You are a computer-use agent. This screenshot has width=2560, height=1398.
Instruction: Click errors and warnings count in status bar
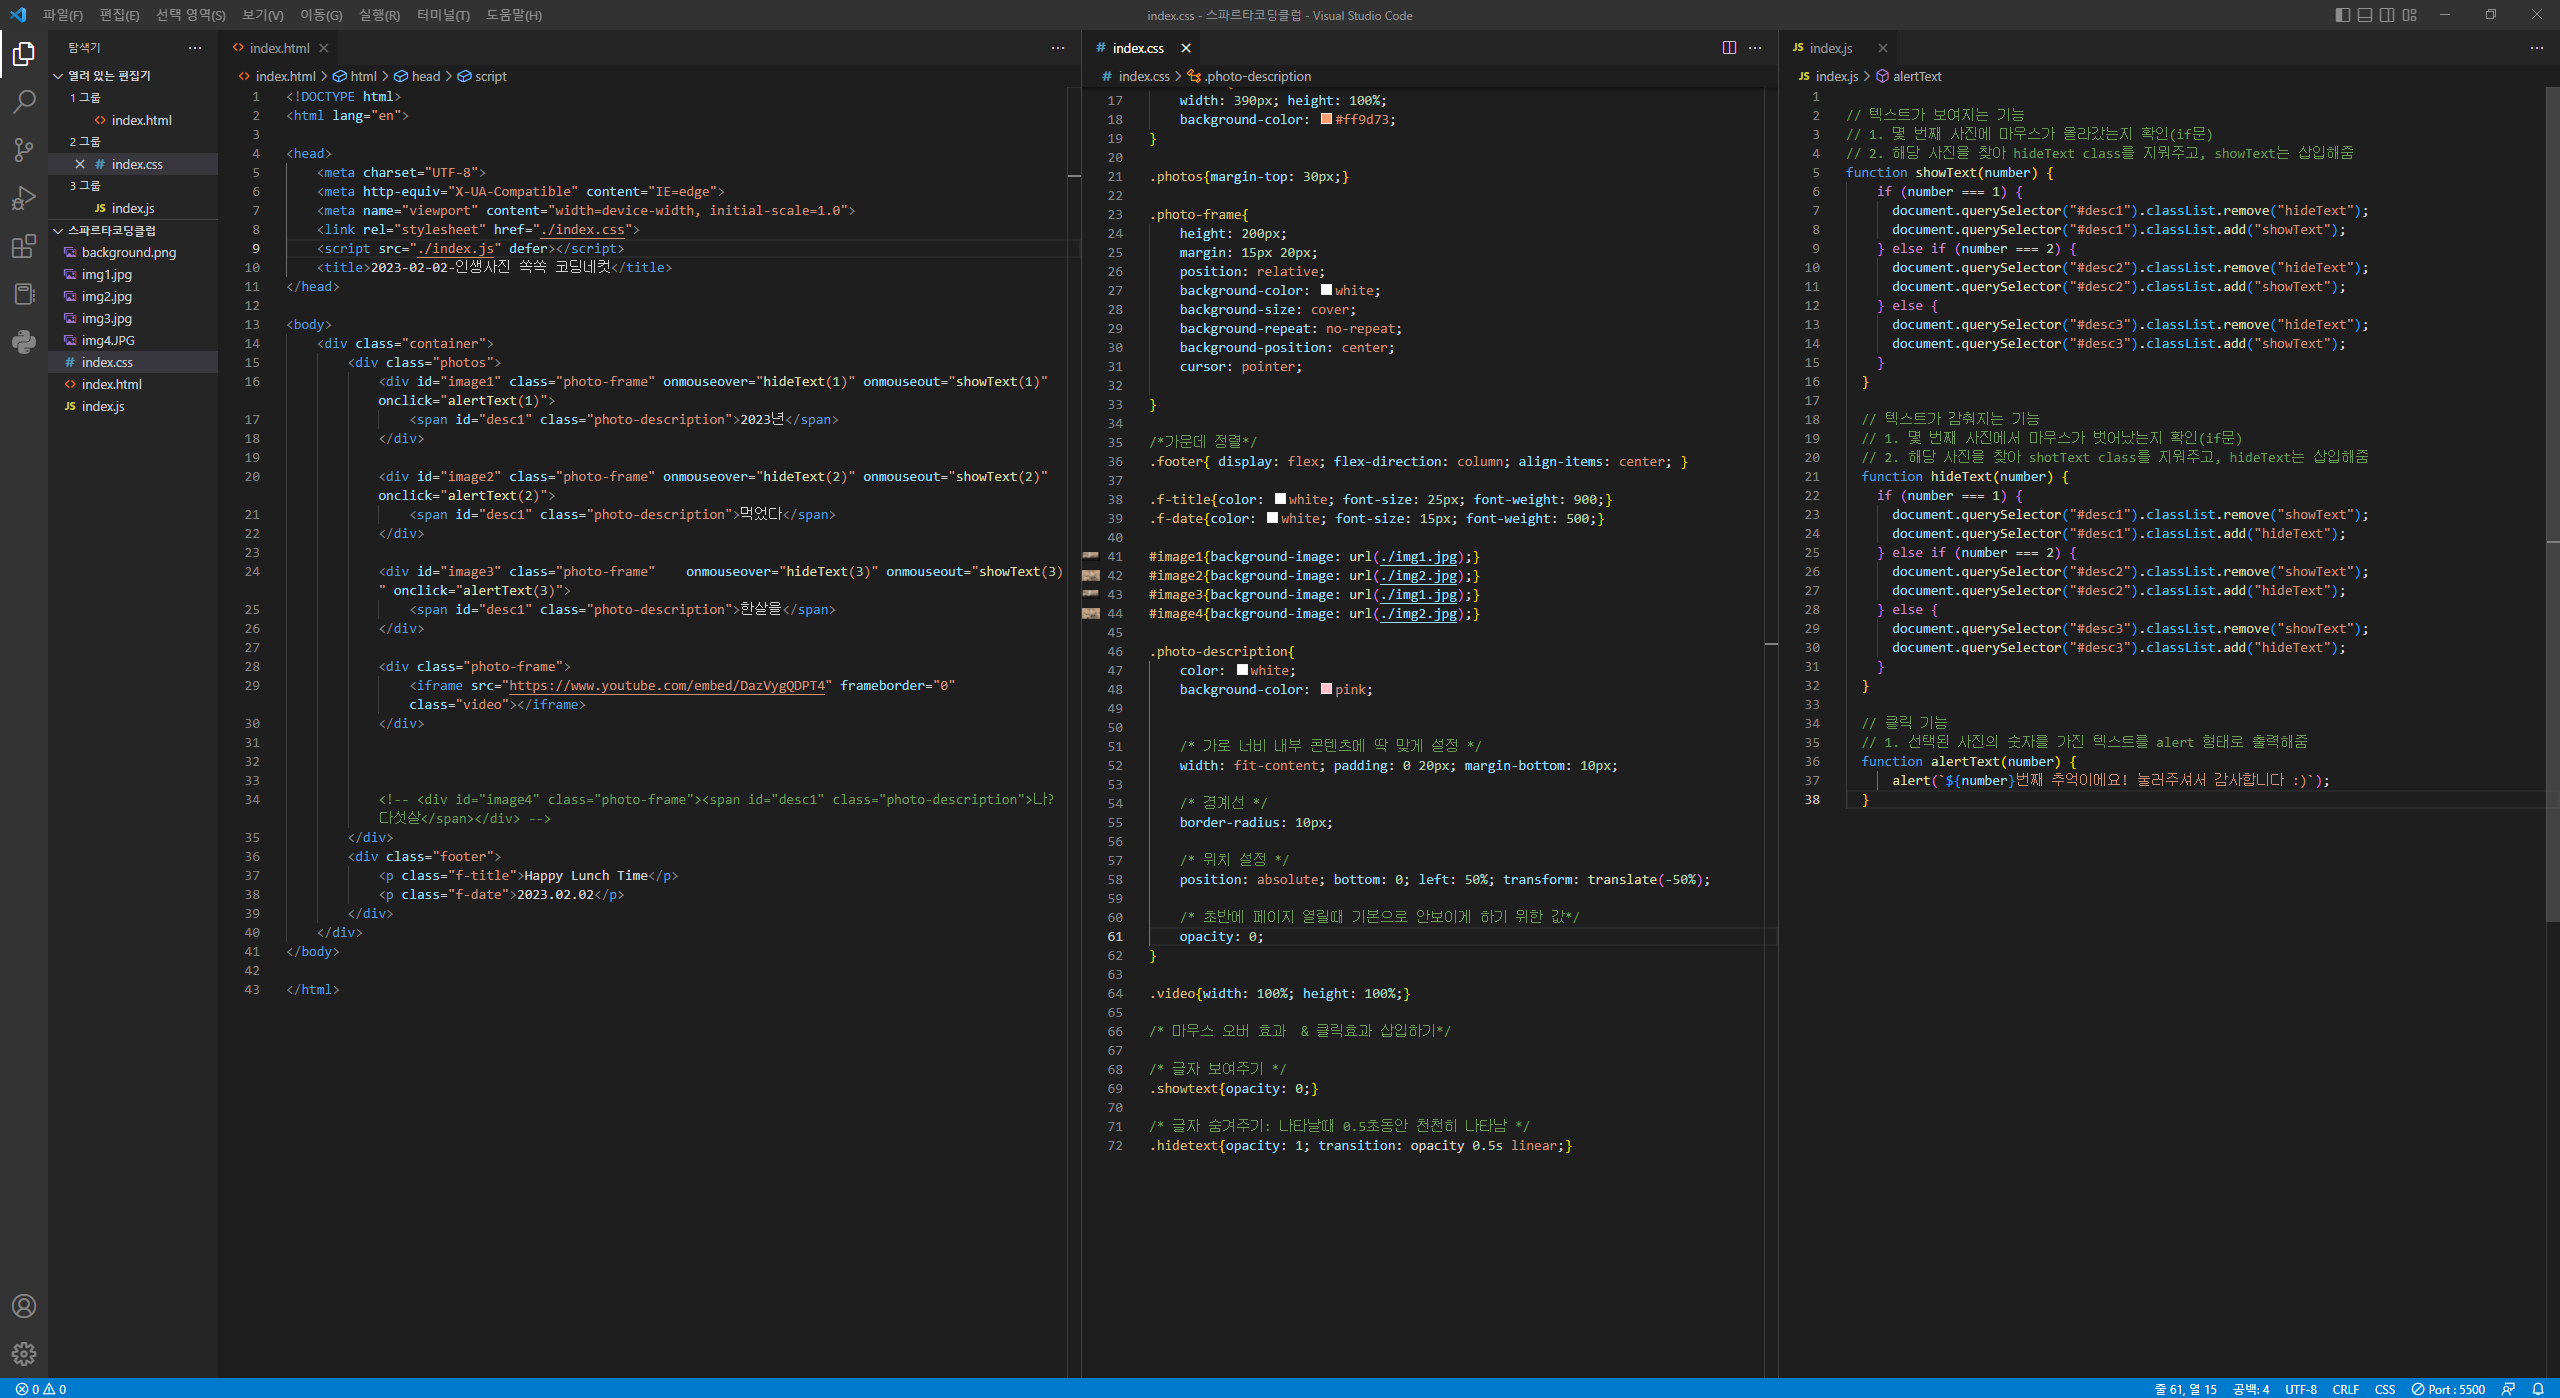(x=41, y=1389)
